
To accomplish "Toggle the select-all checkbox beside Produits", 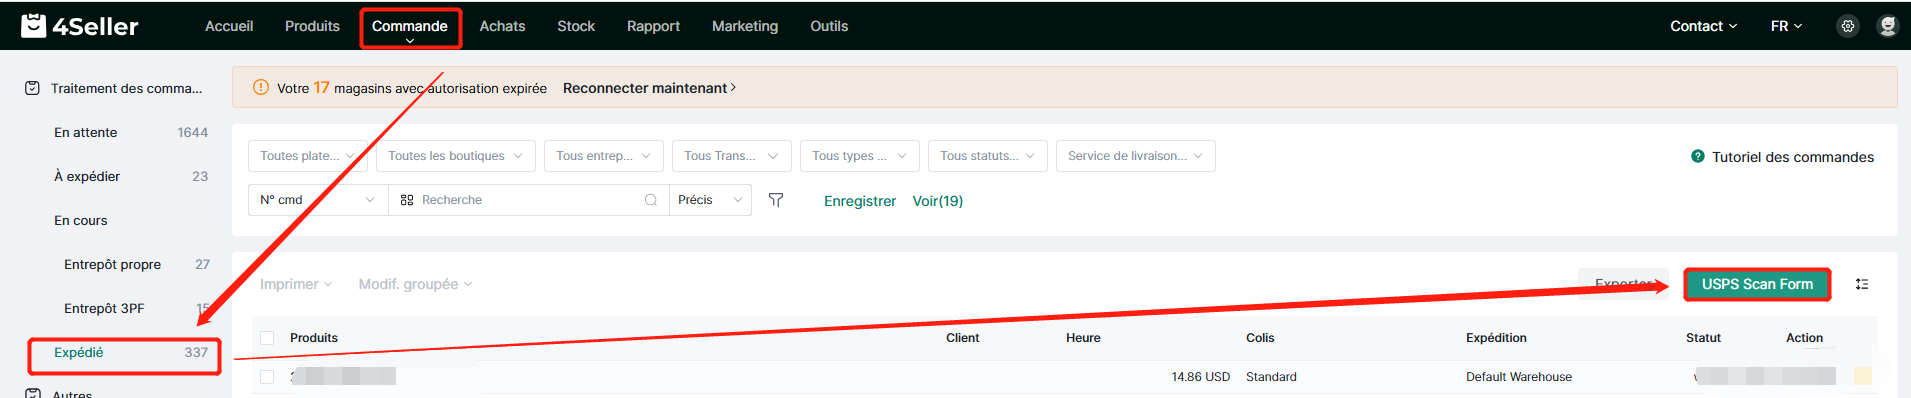I will click(267, 338).
